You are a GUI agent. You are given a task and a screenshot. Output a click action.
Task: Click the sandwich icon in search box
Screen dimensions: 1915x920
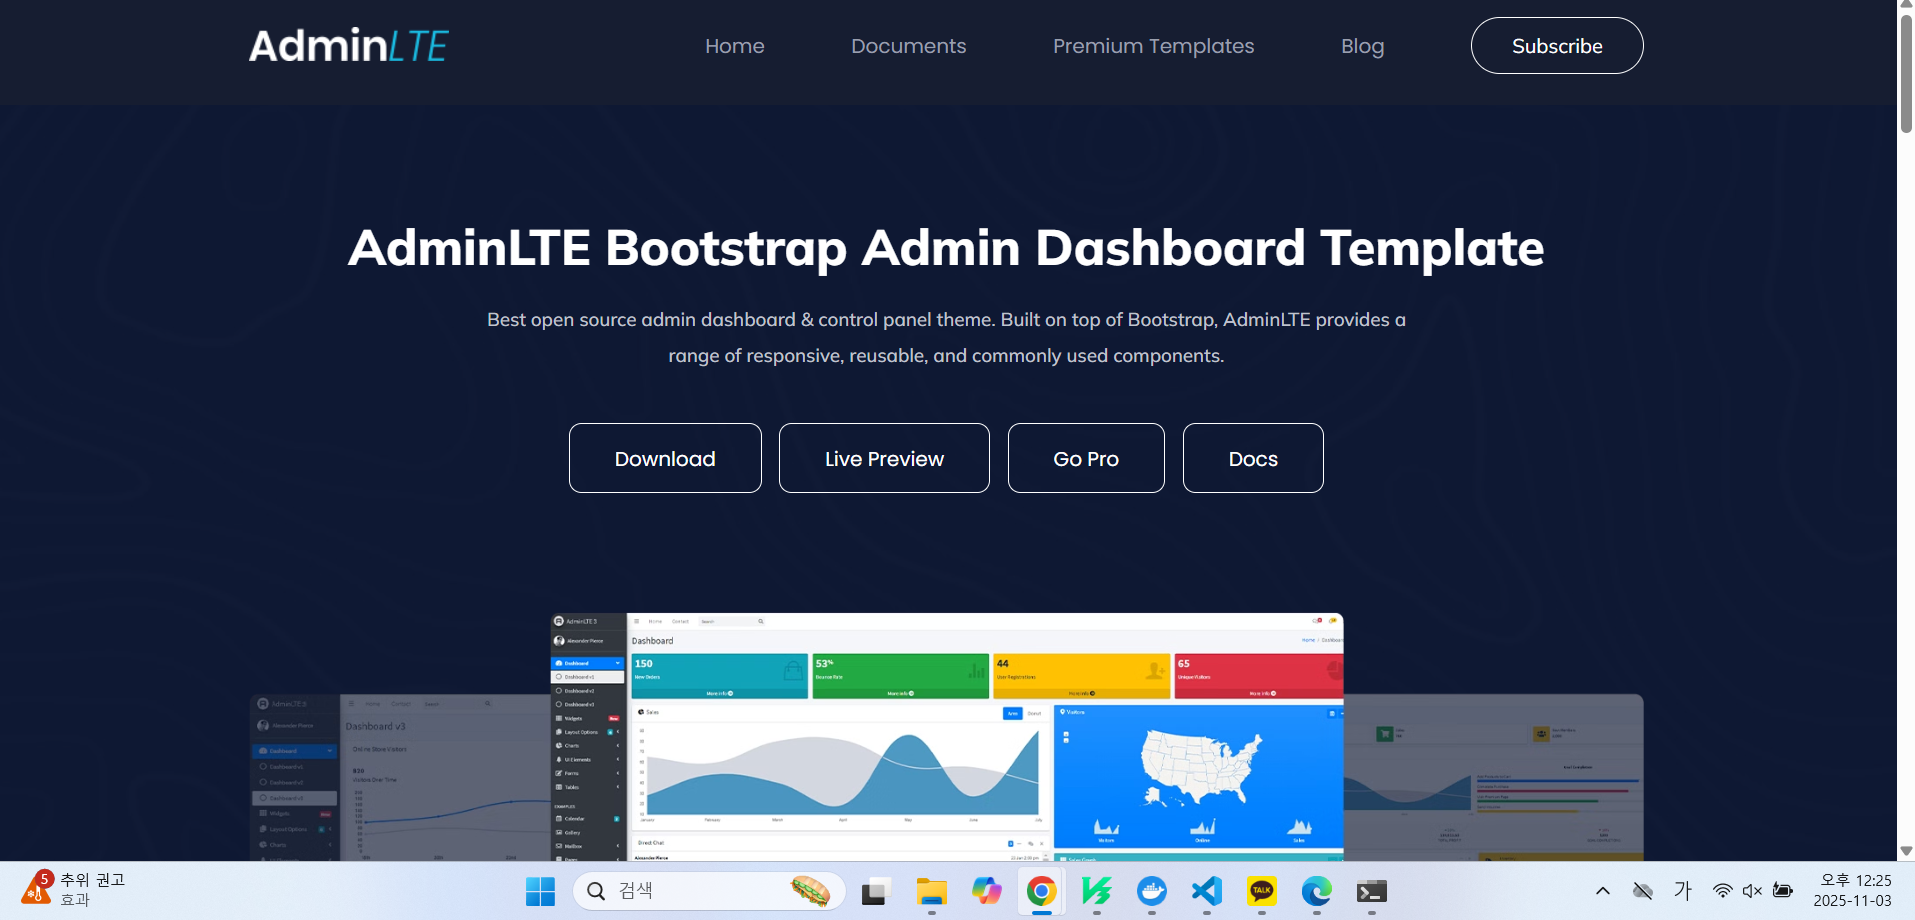click(x=811, y=891)
